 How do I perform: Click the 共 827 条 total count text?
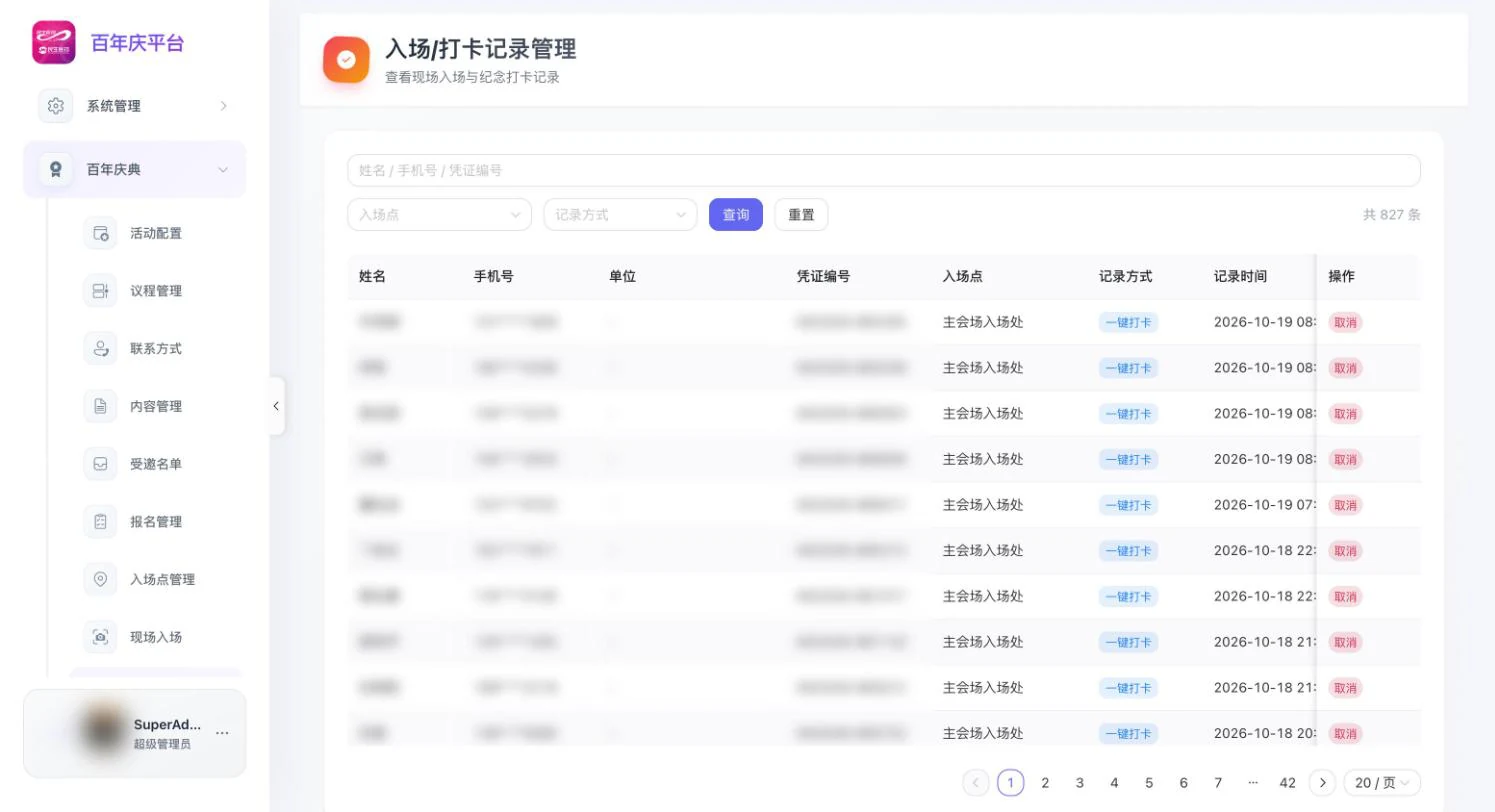pyautogui.click(x=1392, y=215)
